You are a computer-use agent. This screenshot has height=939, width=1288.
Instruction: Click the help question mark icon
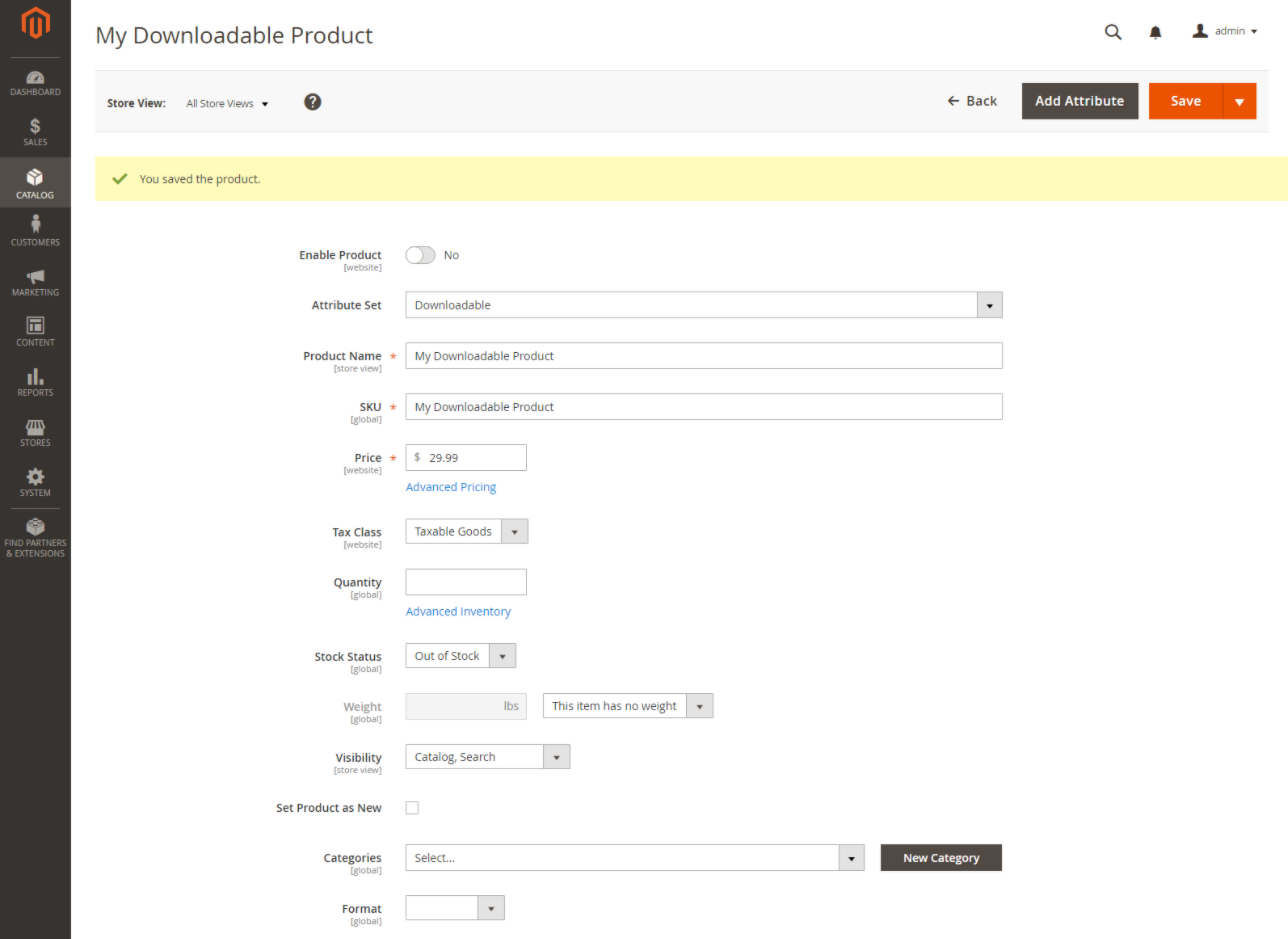point(313,102)
